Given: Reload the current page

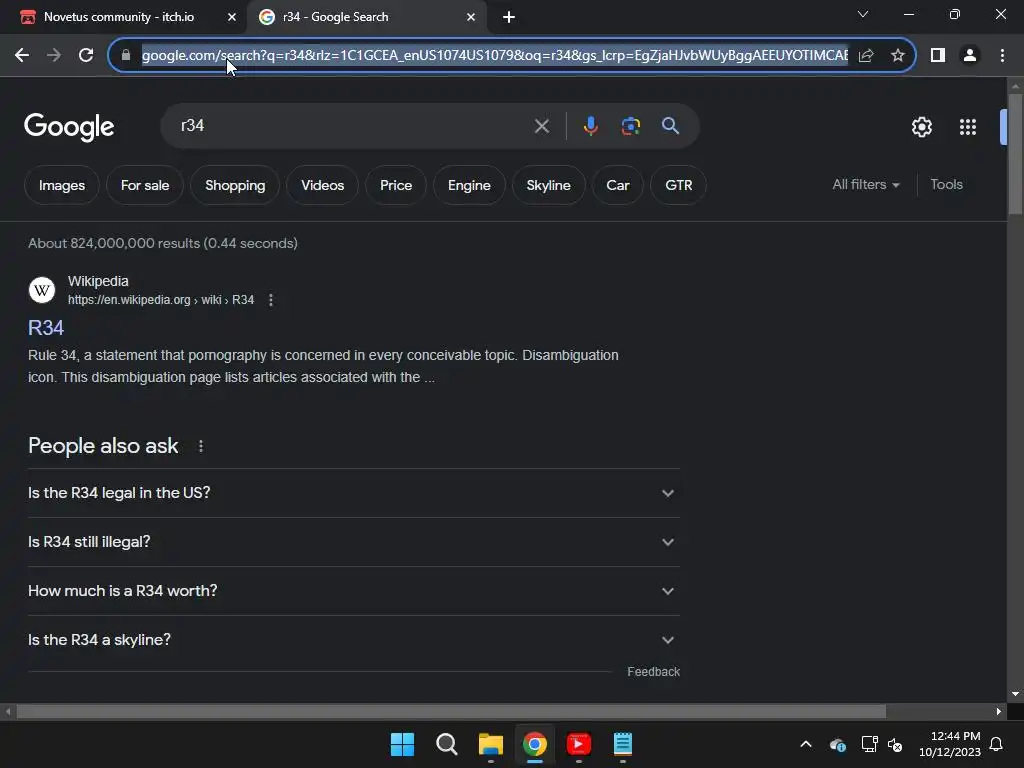Looking at the screenshot, I should point(86,56).
